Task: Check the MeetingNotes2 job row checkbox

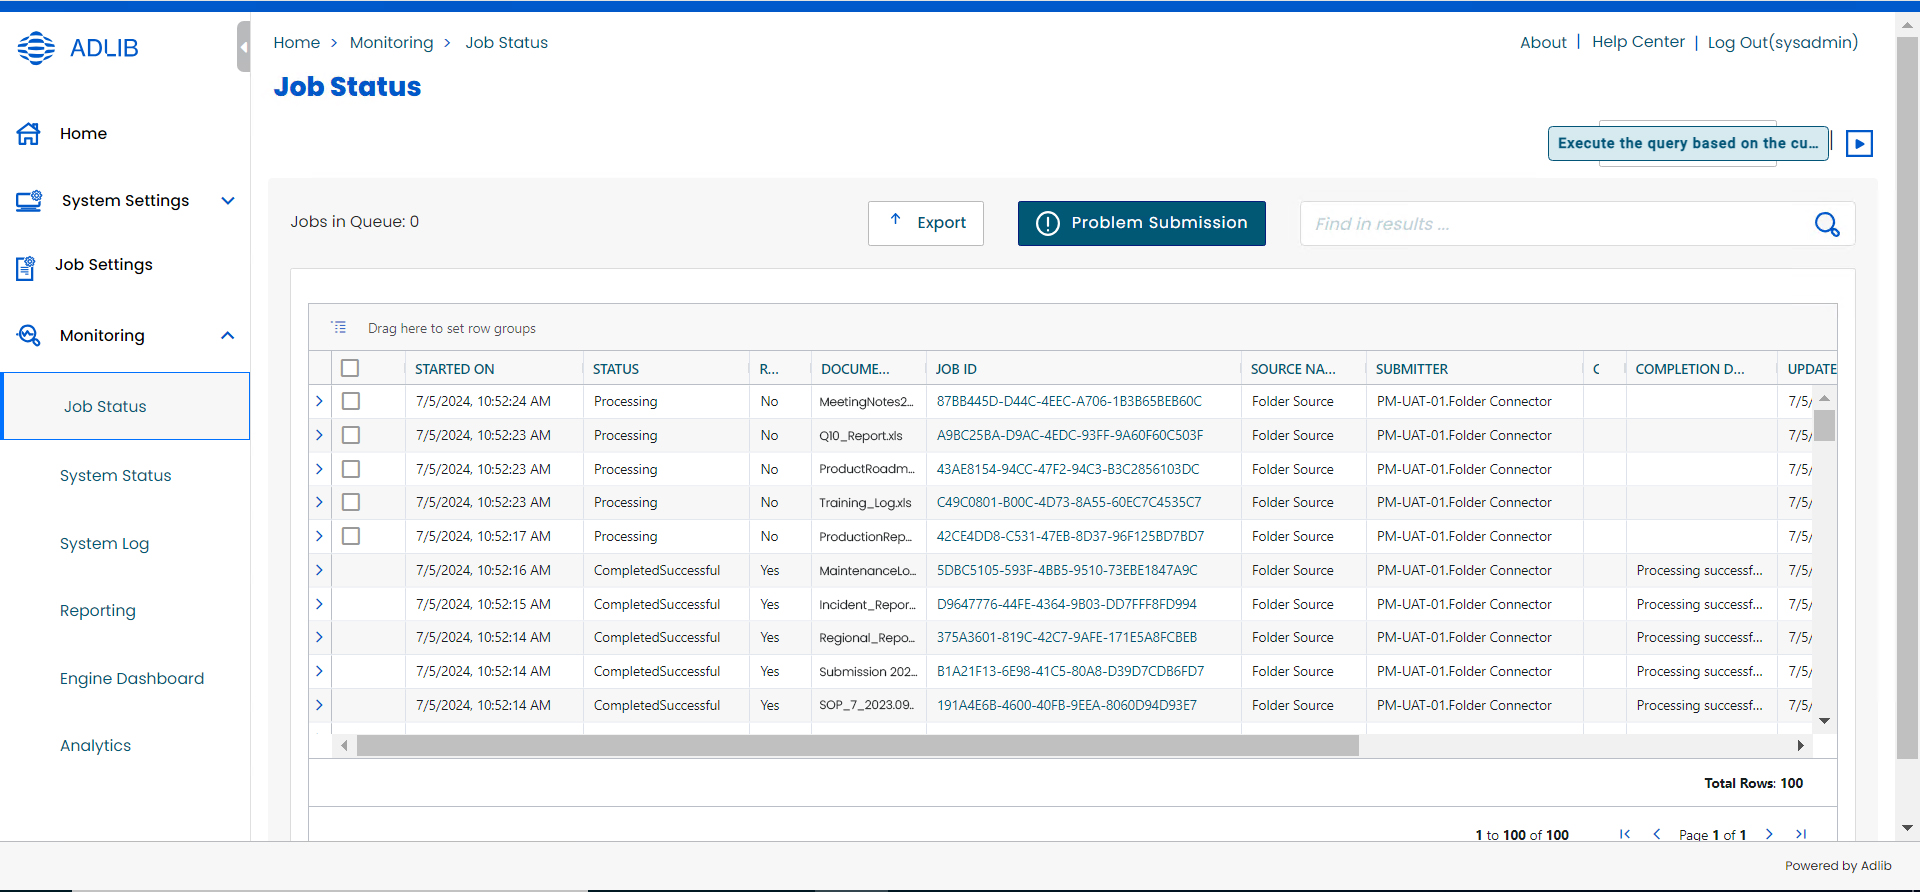Action: click(x=351, y=401)
